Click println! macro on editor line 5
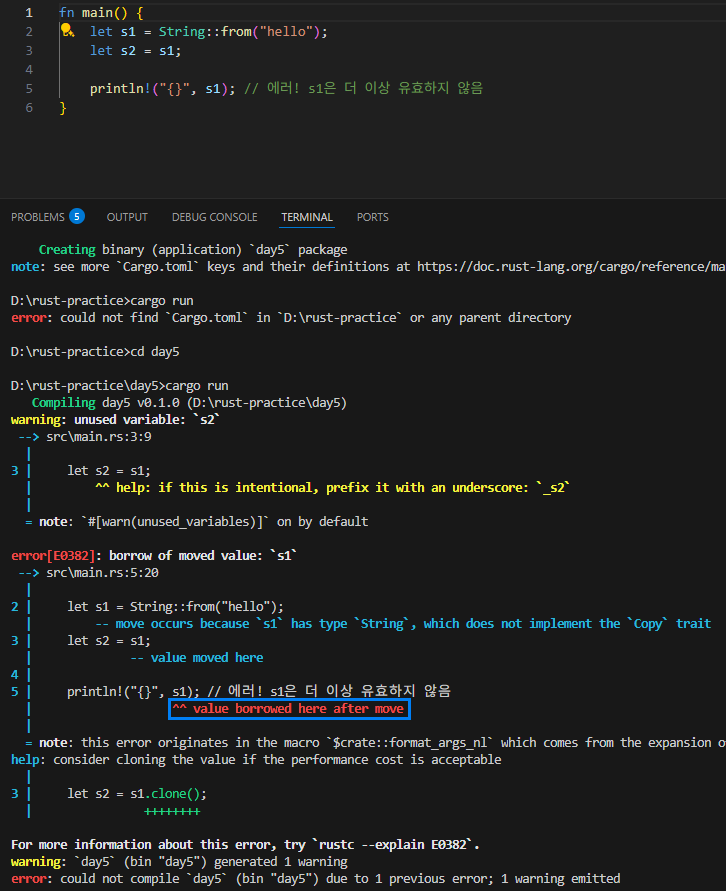Image resolution: width=726 pixels, height=891 pixels. coord(120,89)
